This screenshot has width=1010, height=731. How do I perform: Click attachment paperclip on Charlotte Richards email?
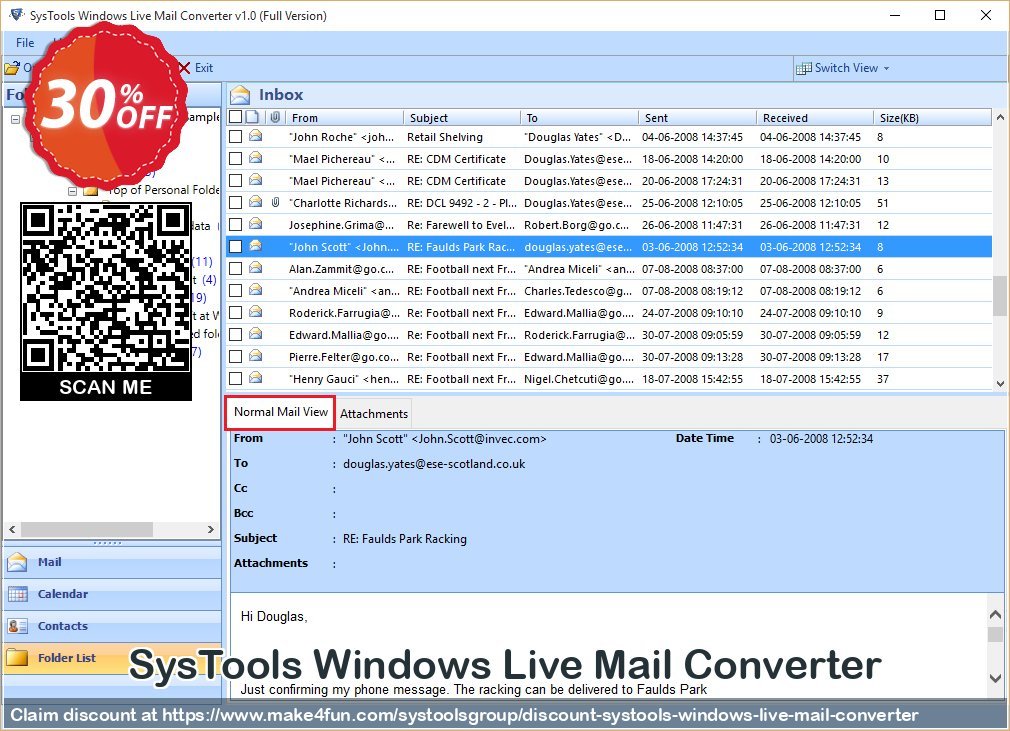[x=275, y=203]
